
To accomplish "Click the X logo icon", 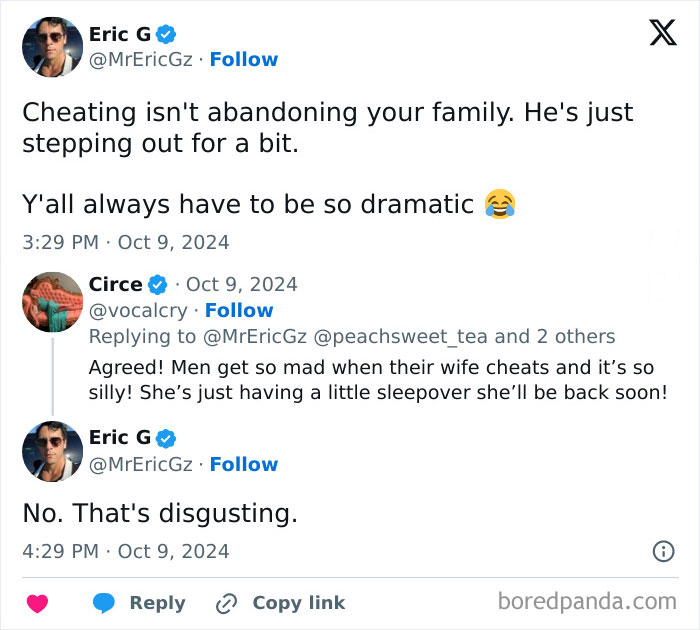I will tap(662, 34).
